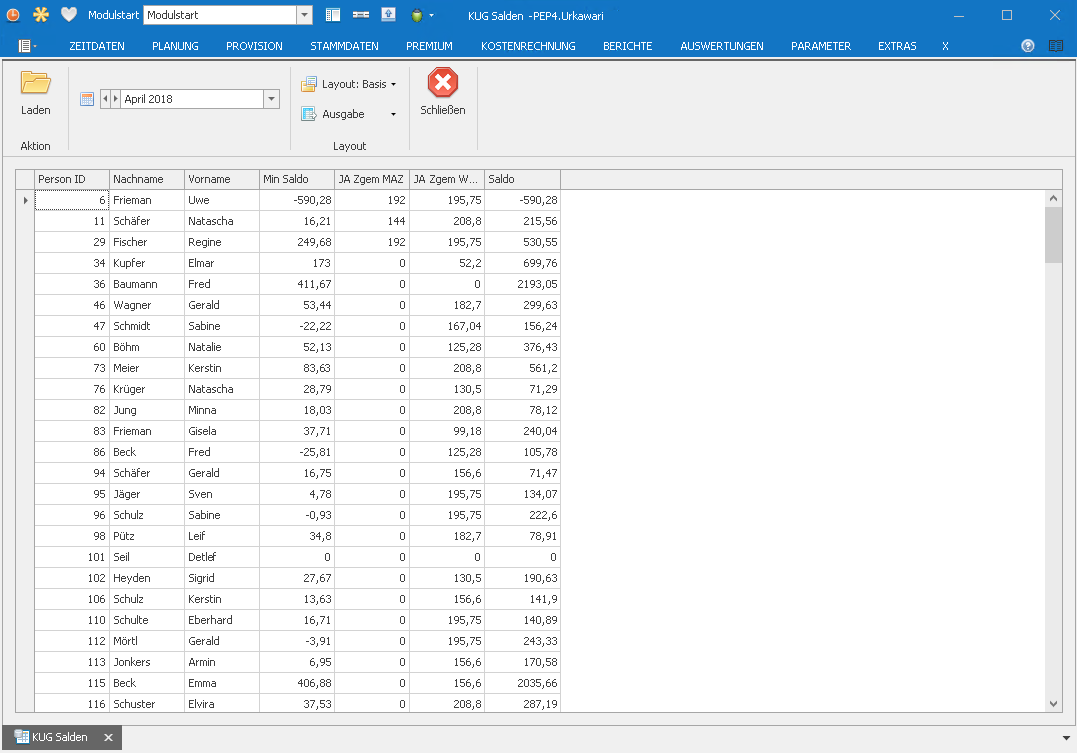This screenshot has height=753, width=1077.
Task: Click the yellow asterisk icon
Action: 40,15
